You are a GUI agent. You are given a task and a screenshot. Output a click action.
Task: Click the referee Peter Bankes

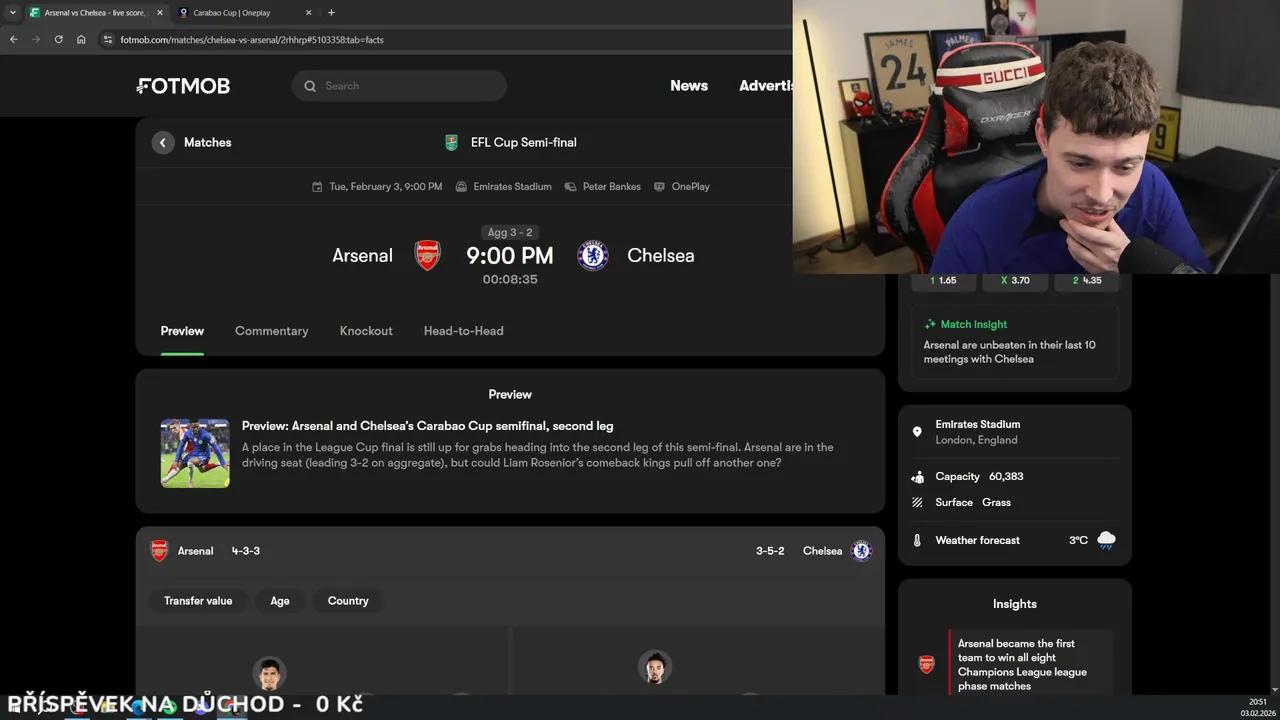(x=612, y=187)
